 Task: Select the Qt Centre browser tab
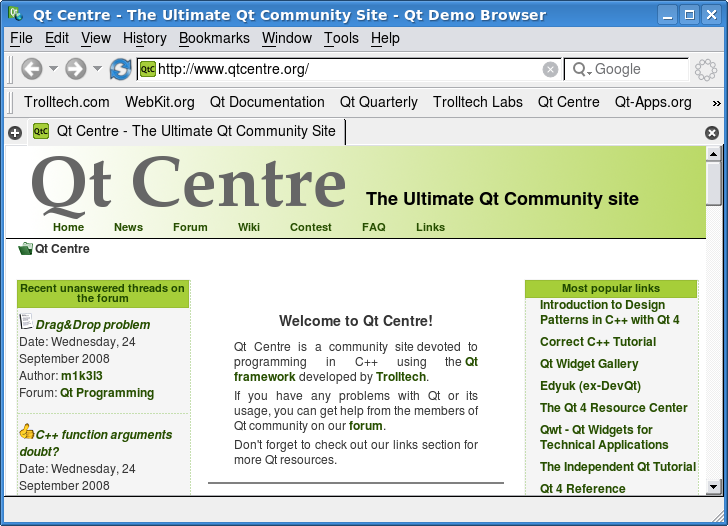[187, 131]
